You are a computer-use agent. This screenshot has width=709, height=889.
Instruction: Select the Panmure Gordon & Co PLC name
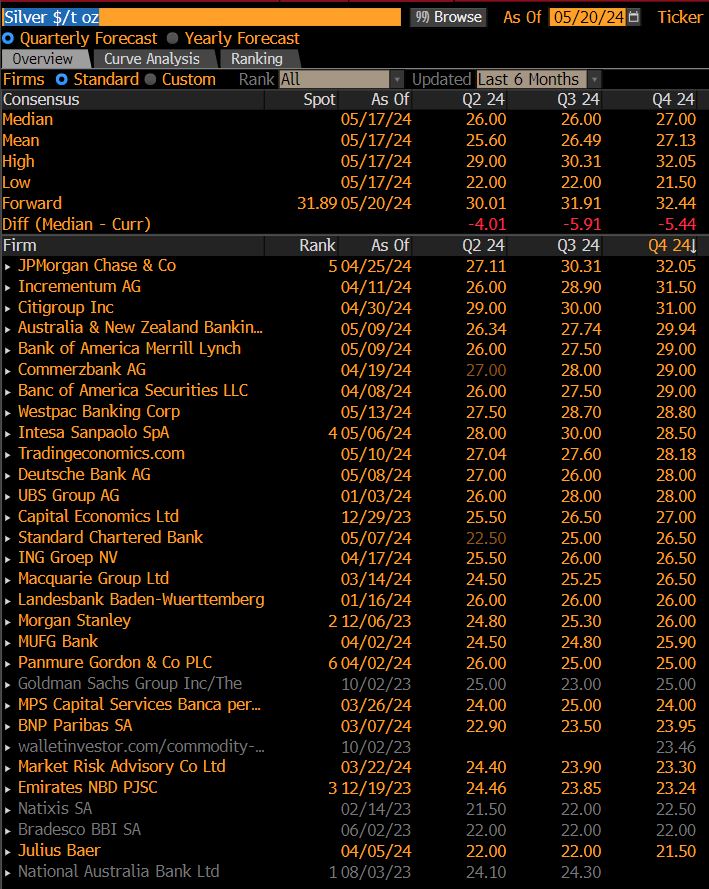115,663
